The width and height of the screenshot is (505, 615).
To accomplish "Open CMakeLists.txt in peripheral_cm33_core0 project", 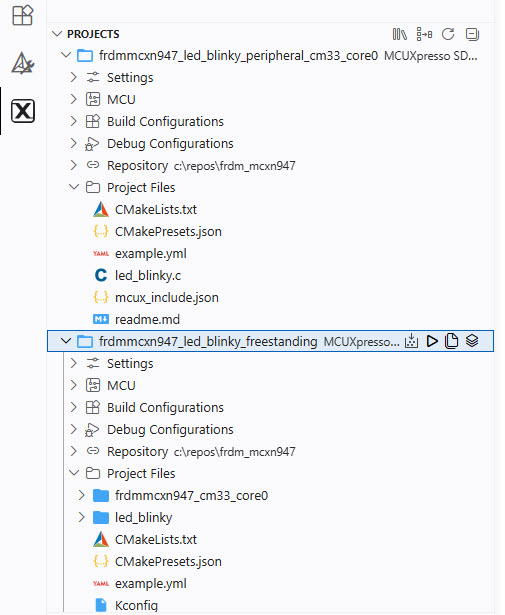I will pyautogui.click(x=156, y=209).
